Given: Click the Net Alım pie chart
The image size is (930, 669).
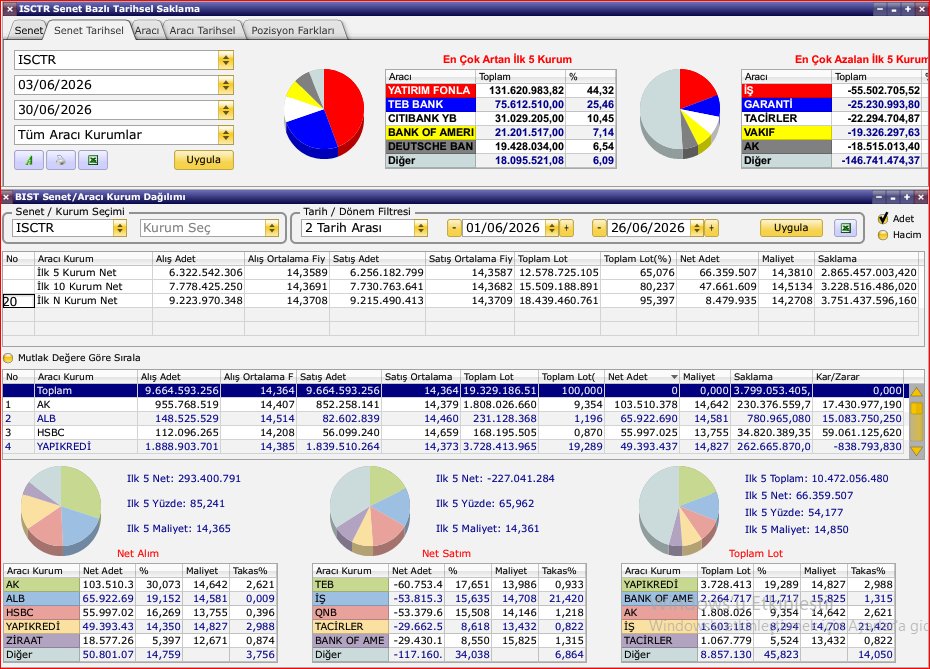Looking at the screenshot, I should pos(61,509).
